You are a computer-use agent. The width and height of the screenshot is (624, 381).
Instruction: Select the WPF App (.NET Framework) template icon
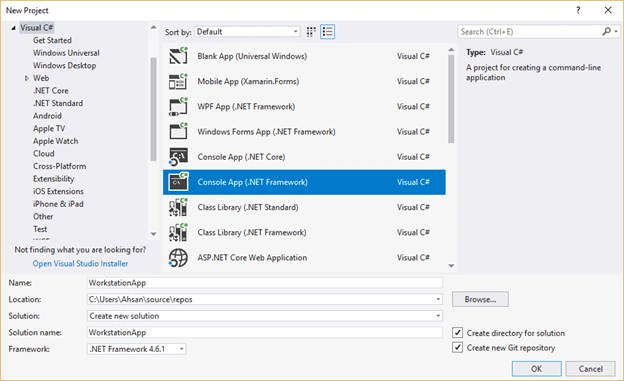coord(178,107)
